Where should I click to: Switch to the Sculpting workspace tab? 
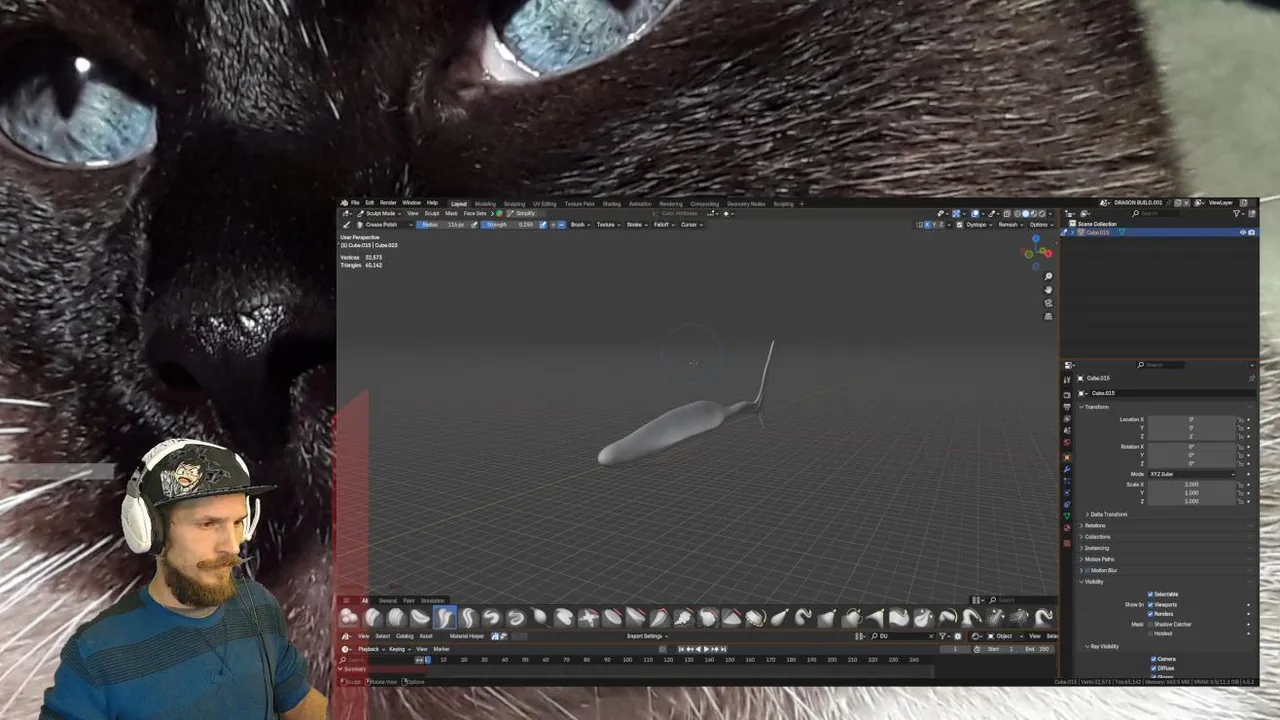514,203
